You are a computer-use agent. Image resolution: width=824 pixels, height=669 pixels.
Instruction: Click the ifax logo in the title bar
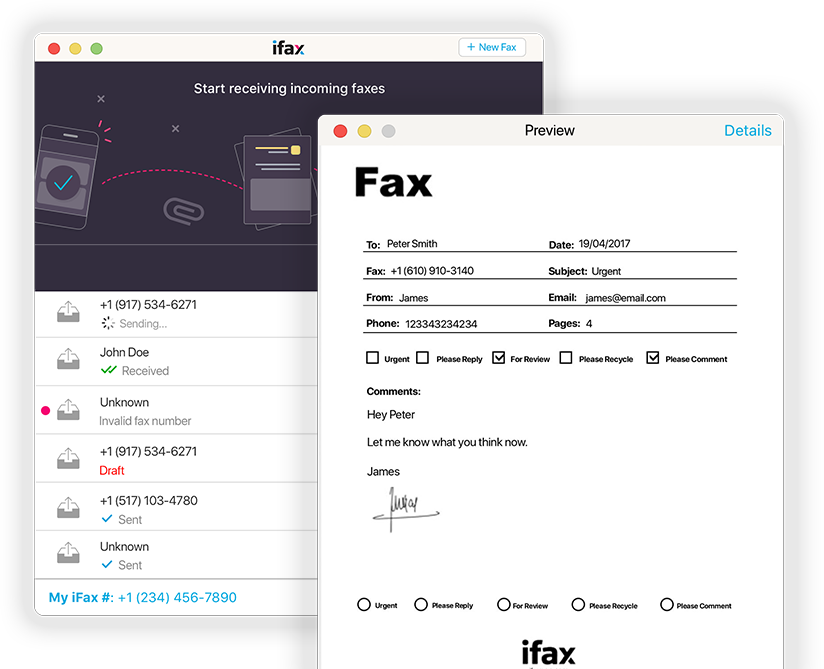288,46
